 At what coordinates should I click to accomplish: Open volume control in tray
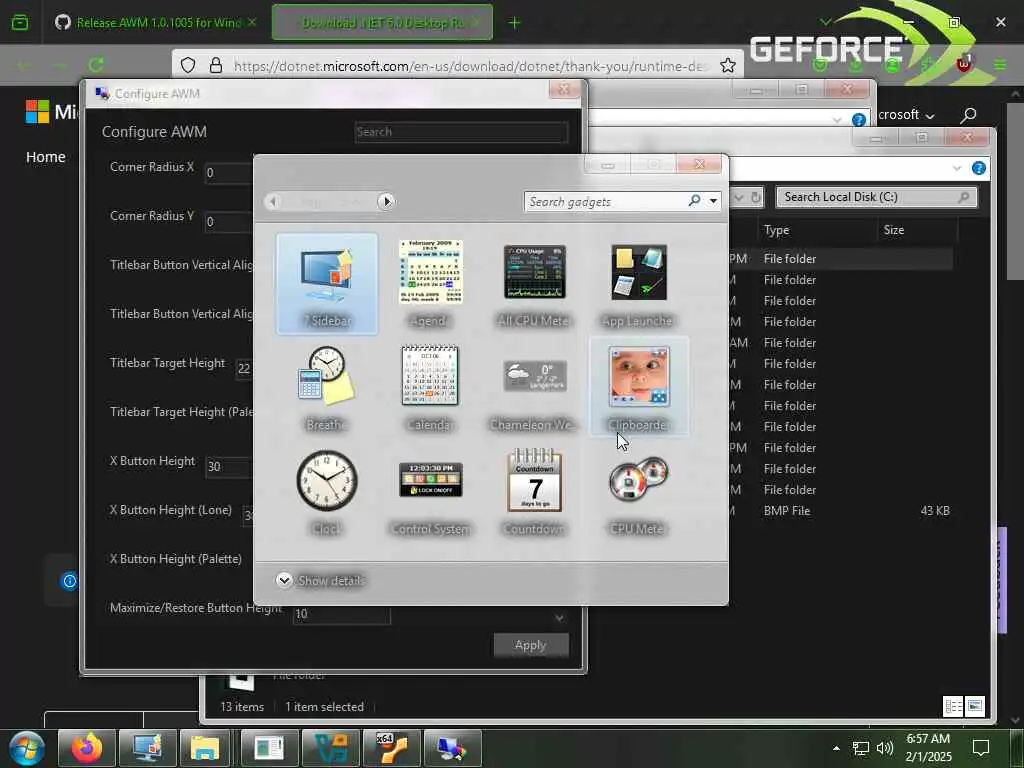point(885,748)
